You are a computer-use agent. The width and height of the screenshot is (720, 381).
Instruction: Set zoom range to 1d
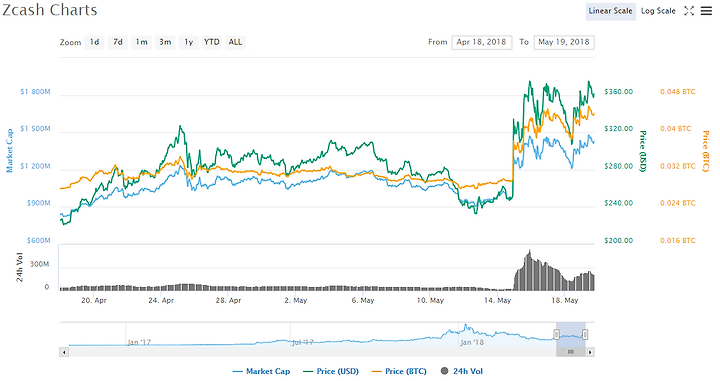[94, 42]
